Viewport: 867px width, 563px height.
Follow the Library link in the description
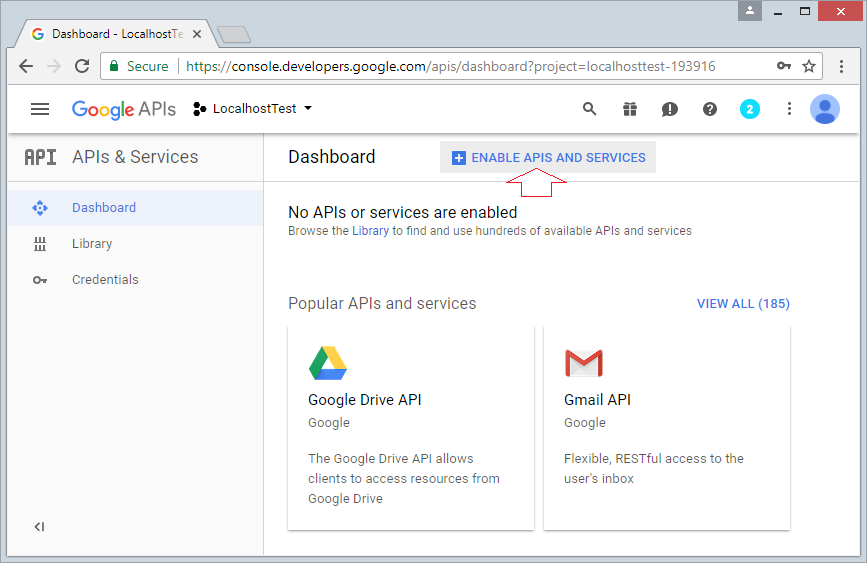pyautogui.click(x=370, y=231)
